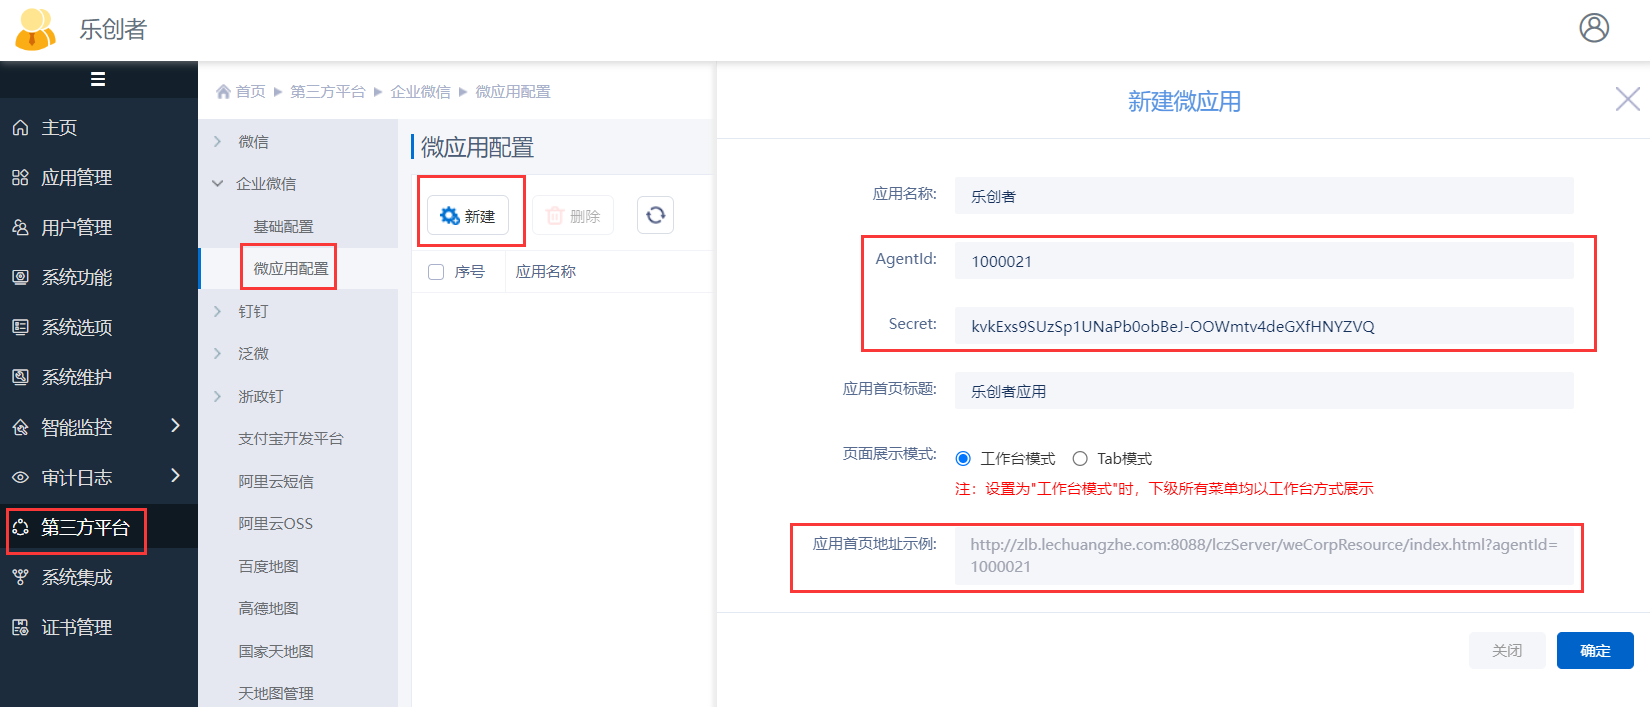Screen dimensions: 1650x707
Task: Open 证书管理 in sidebar
Action: point(76,628)
